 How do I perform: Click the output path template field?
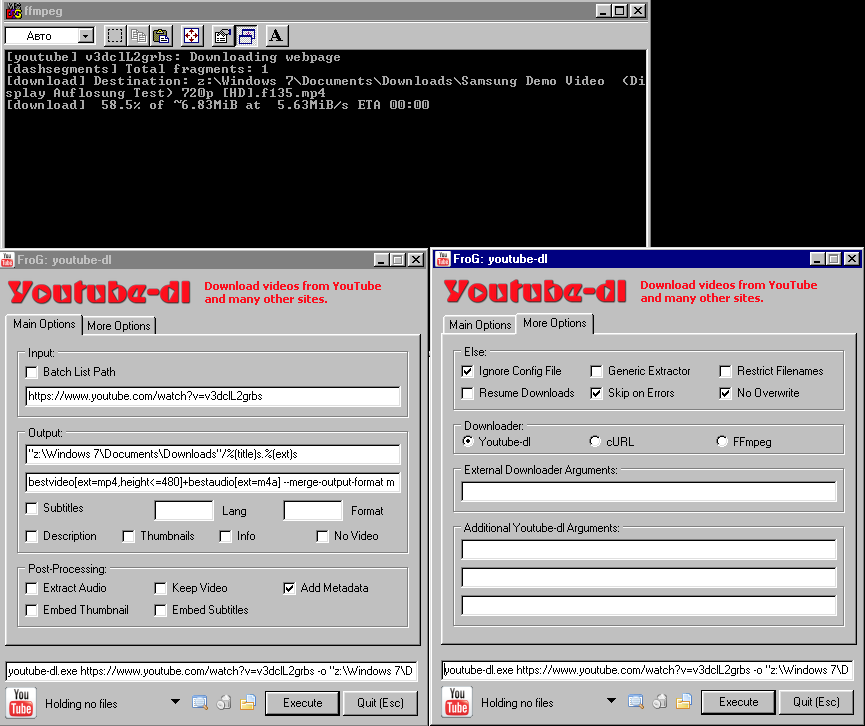[213, 454]
